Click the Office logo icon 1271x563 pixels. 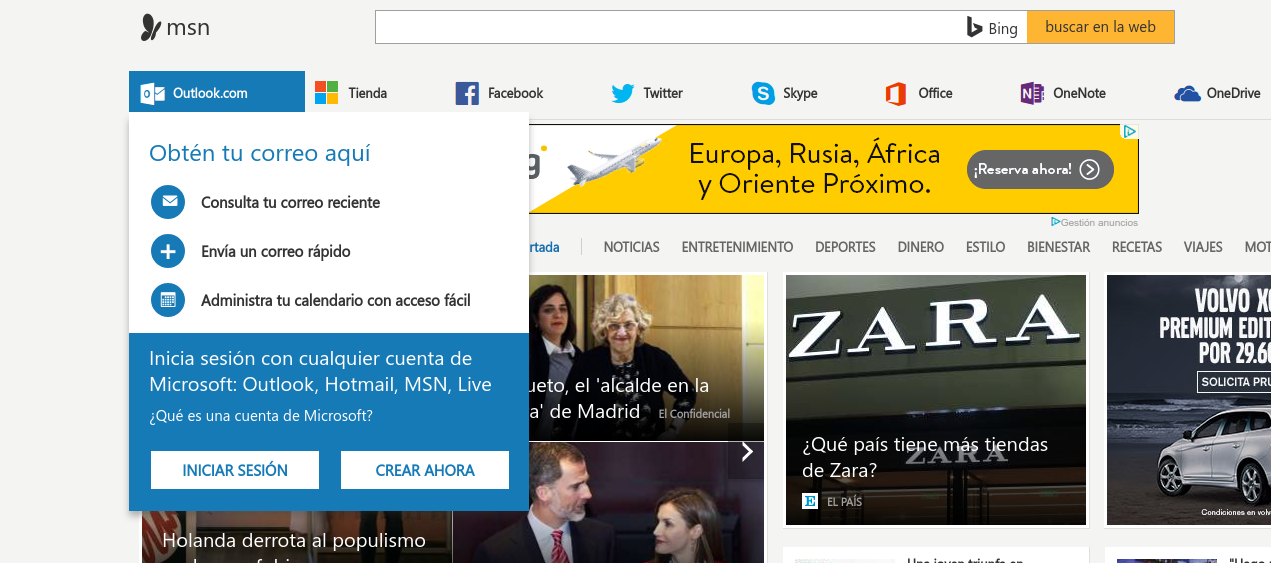coord(895,93)
